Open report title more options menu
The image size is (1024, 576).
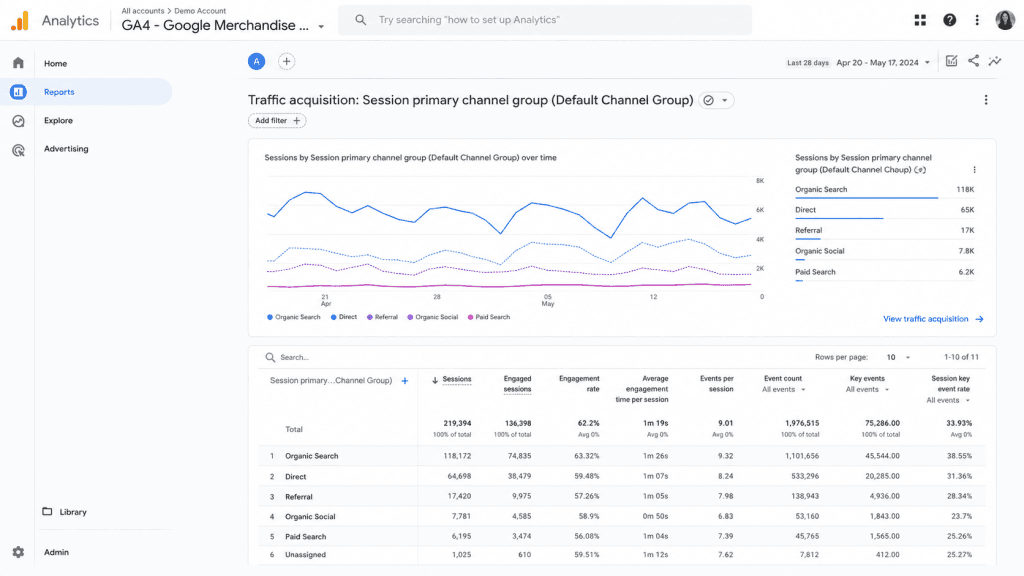986,100
